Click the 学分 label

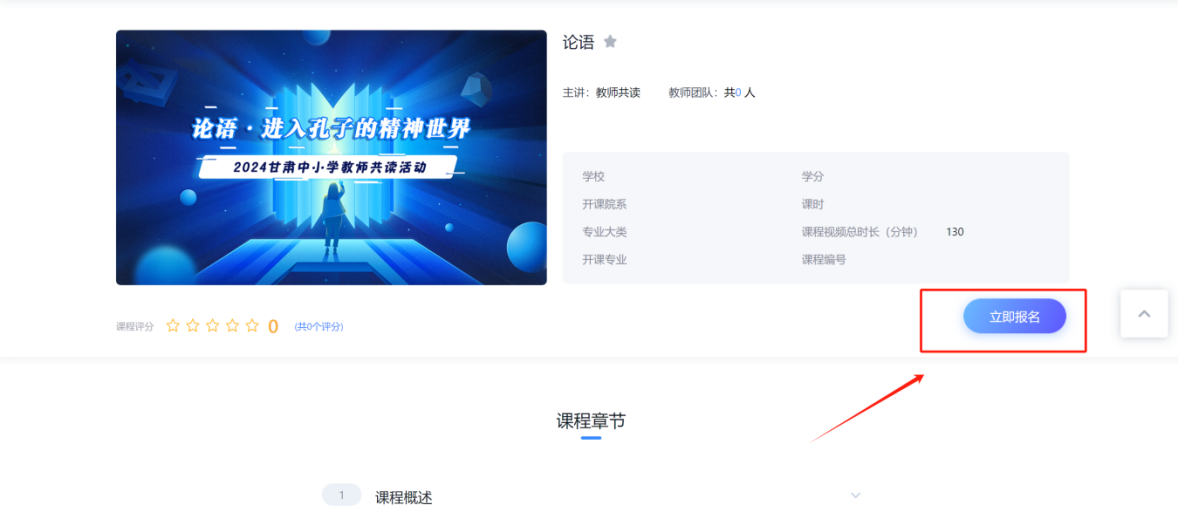(x=813, y=177)
